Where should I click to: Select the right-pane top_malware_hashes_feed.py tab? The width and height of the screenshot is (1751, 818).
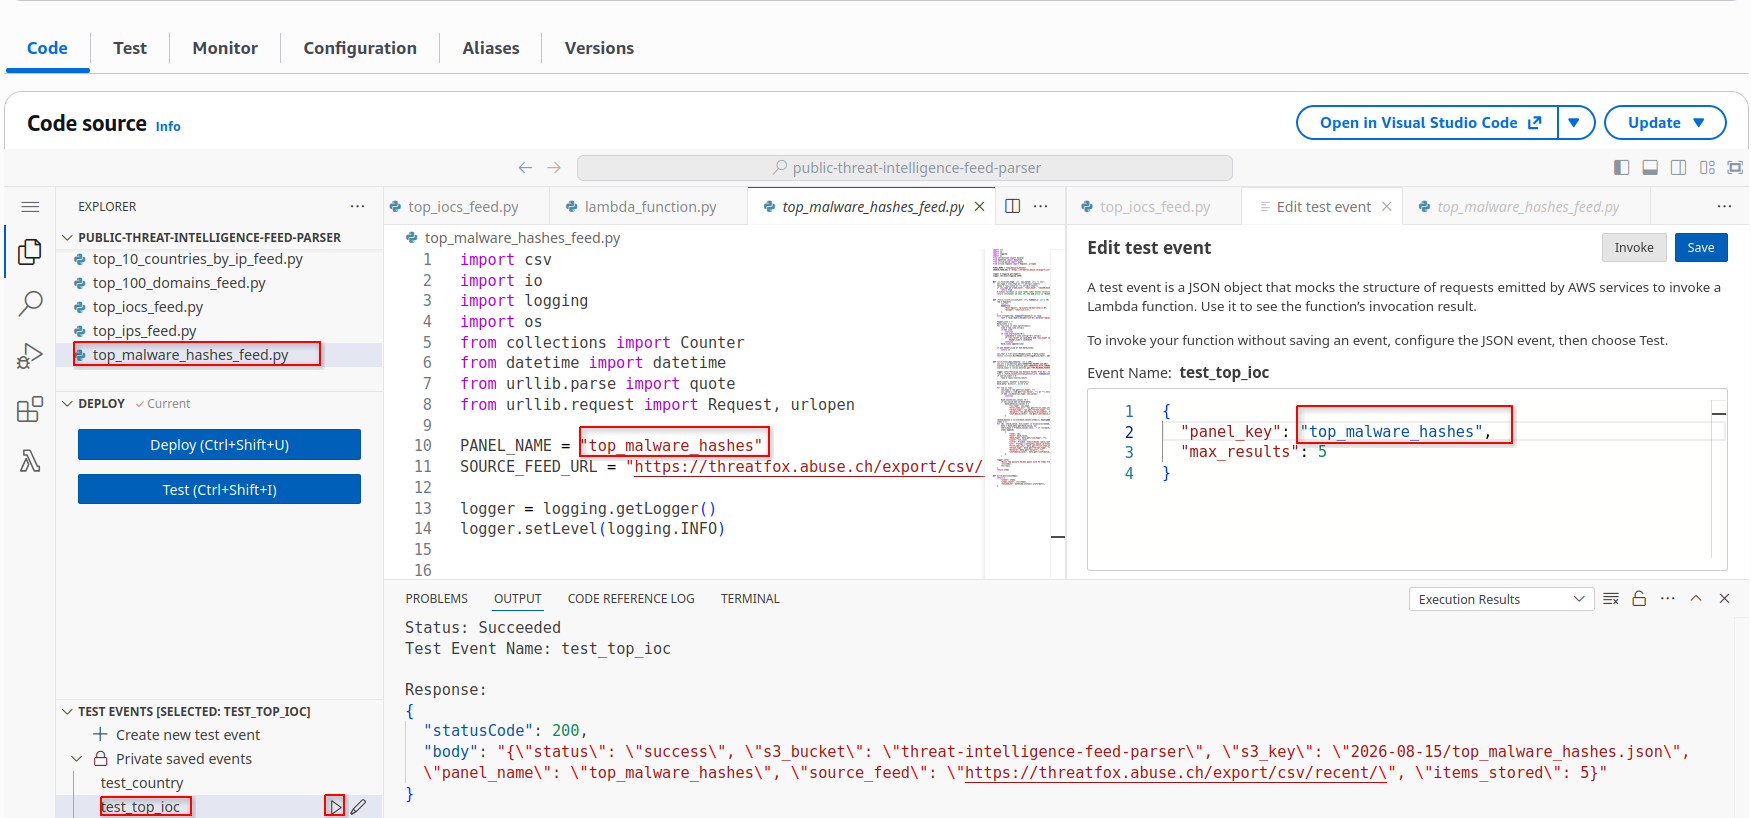(1527, 207)
